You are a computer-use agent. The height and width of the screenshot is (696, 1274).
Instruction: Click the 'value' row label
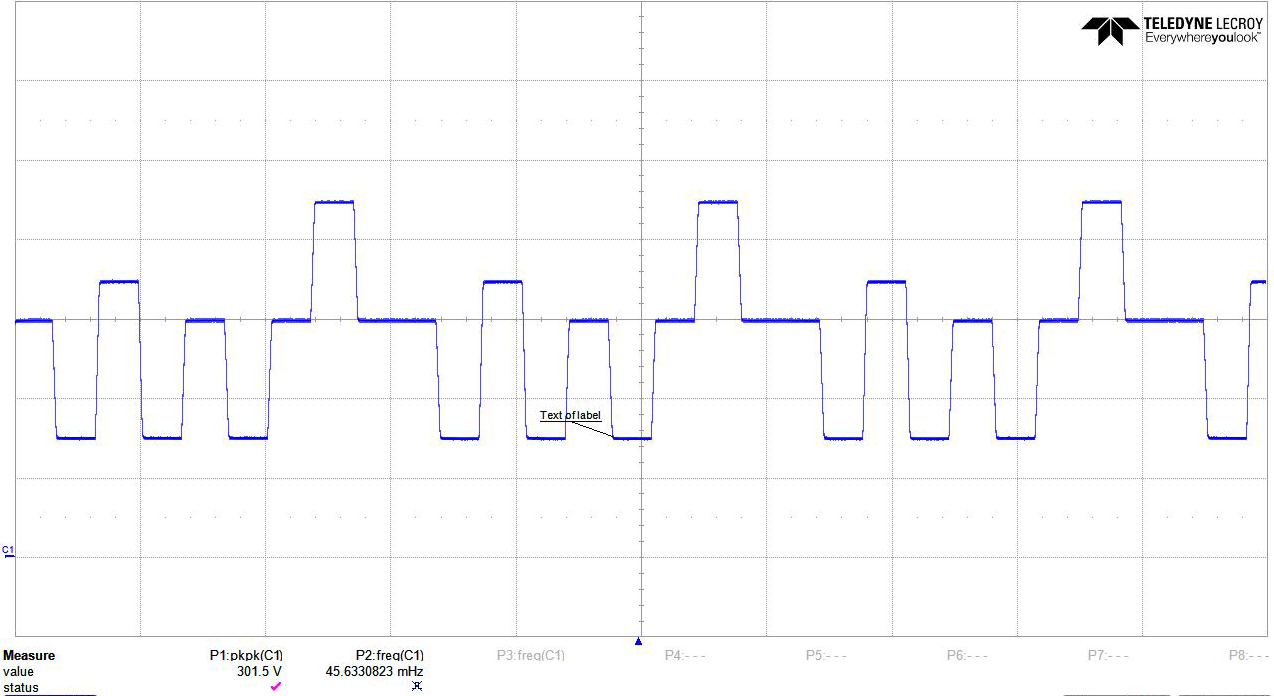click(18, 672)
